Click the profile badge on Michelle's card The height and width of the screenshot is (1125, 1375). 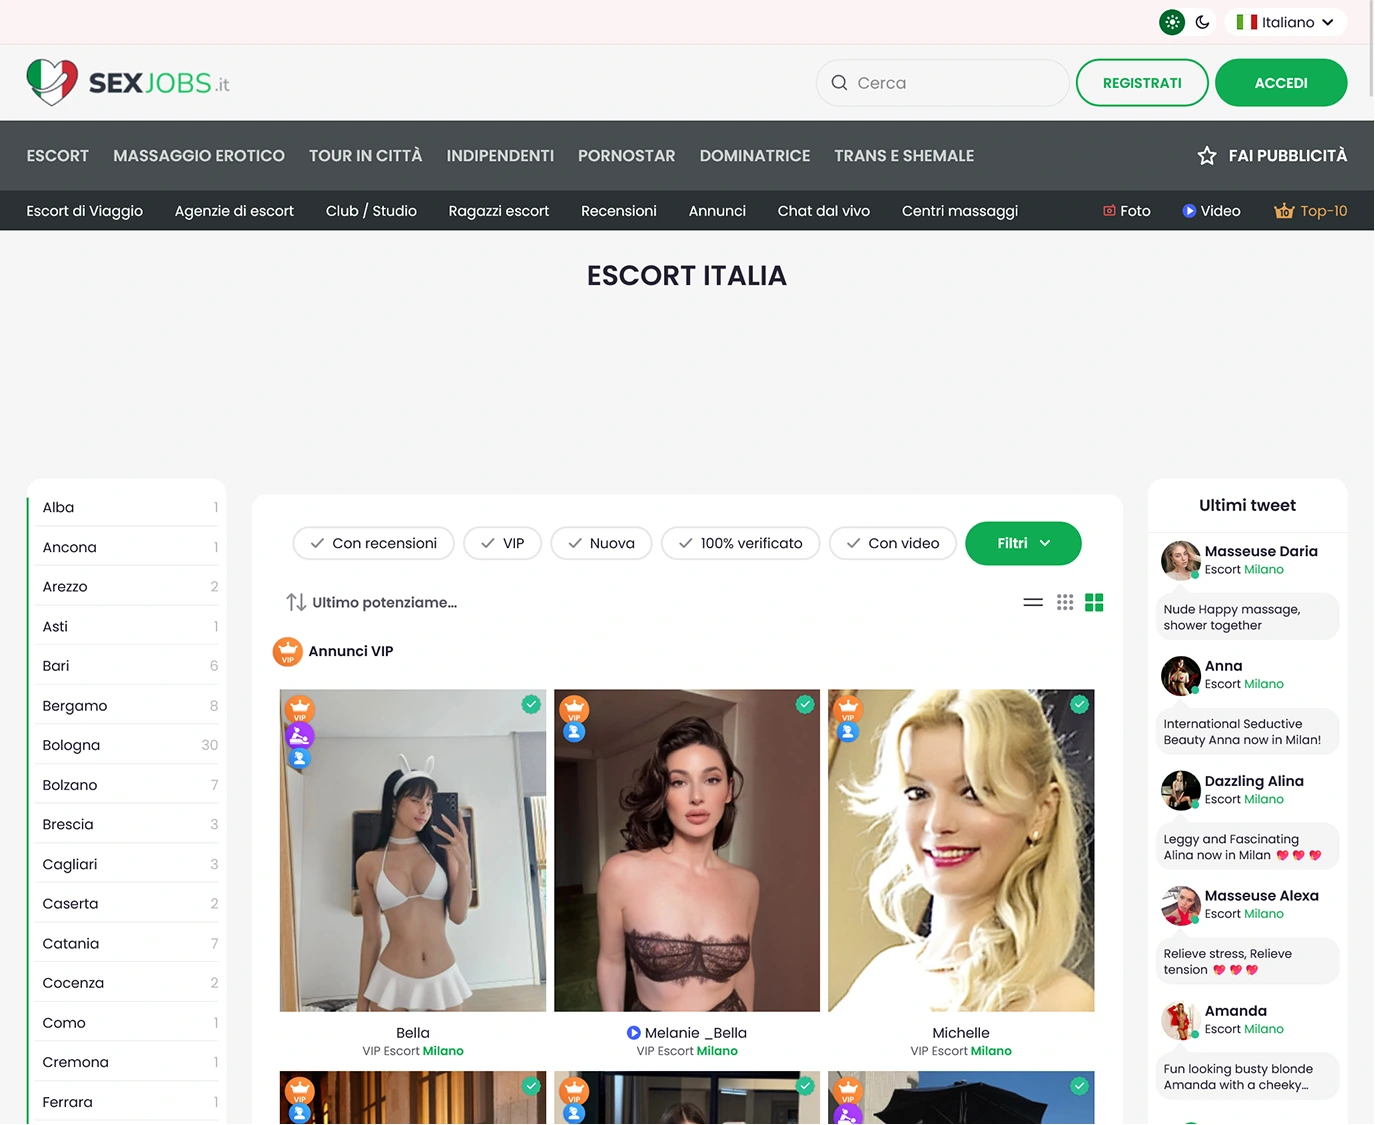click(848, 732)
